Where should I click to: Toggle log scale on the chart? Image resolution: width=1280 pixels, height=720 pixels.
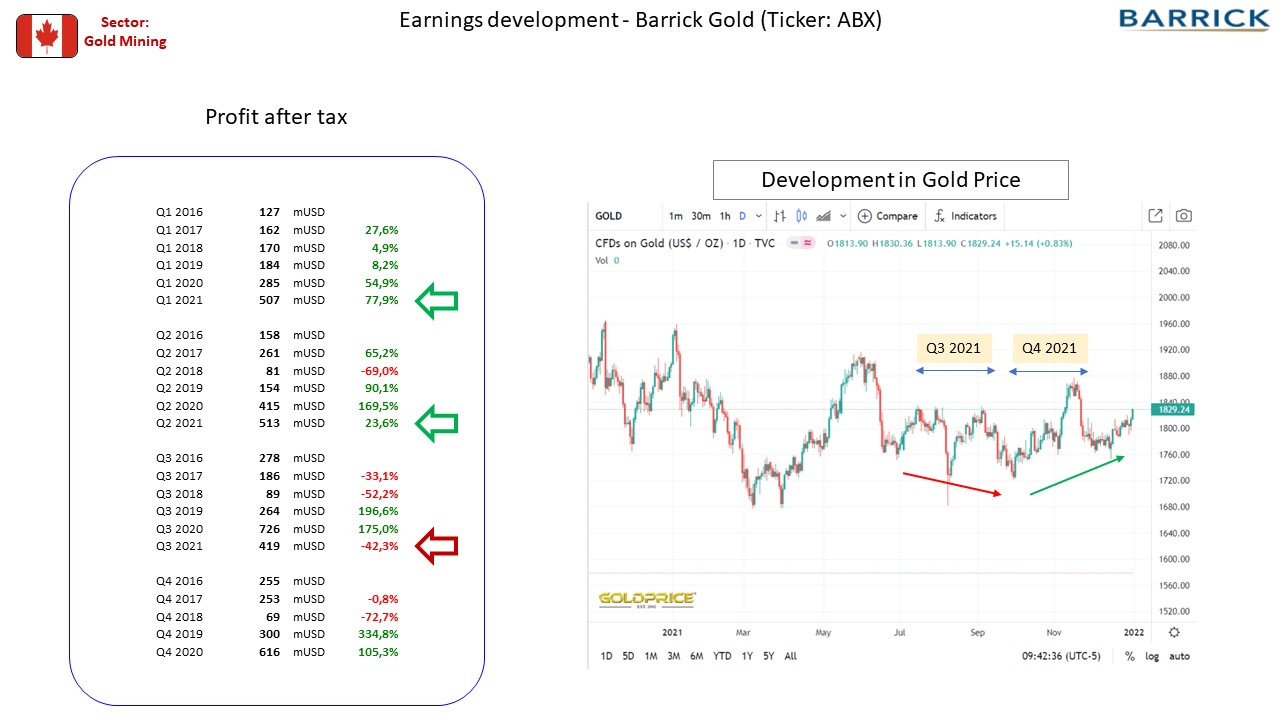click(x=1152, y=656)
